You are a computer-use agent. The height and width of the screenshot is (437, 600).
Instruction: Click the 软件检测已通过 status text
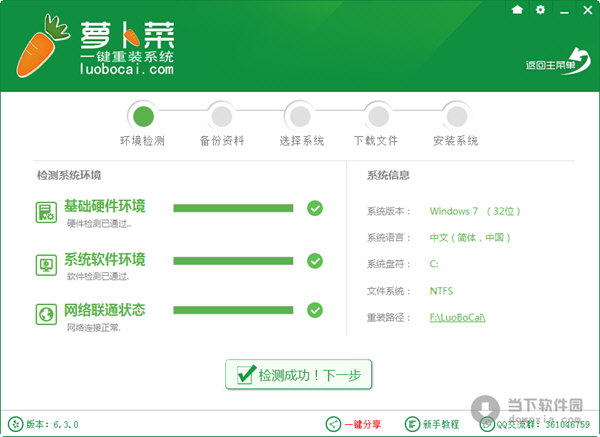tap(98, 276)
